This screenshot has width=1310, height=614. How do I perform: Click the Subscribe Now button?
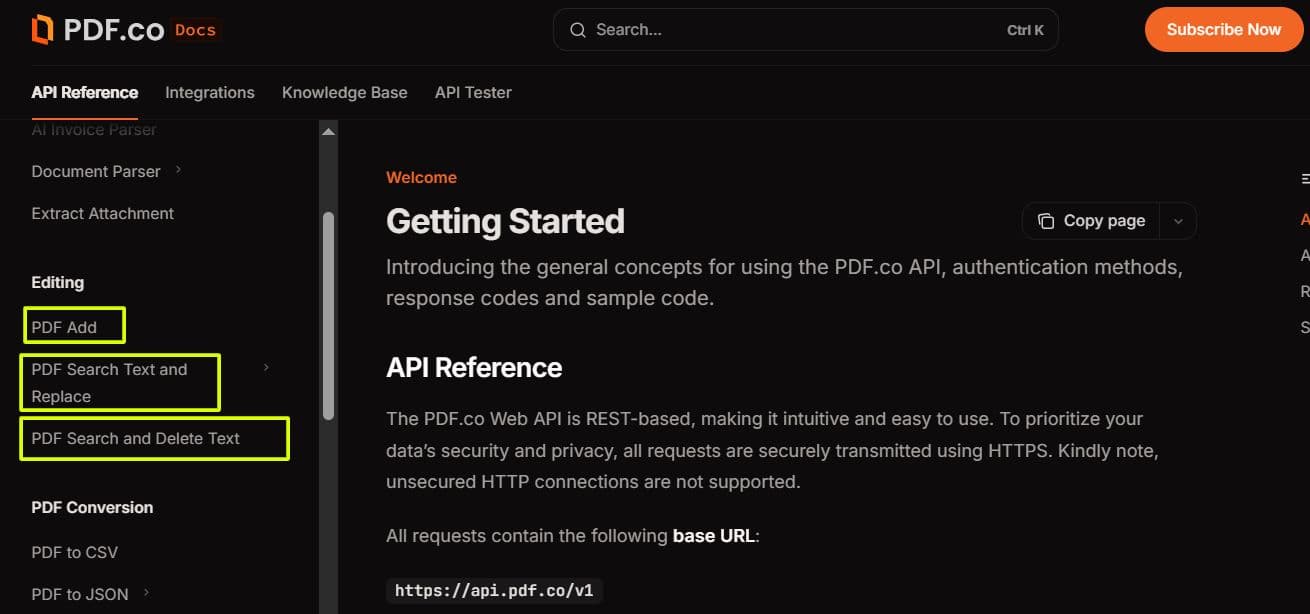click(x=1223, y=29)
